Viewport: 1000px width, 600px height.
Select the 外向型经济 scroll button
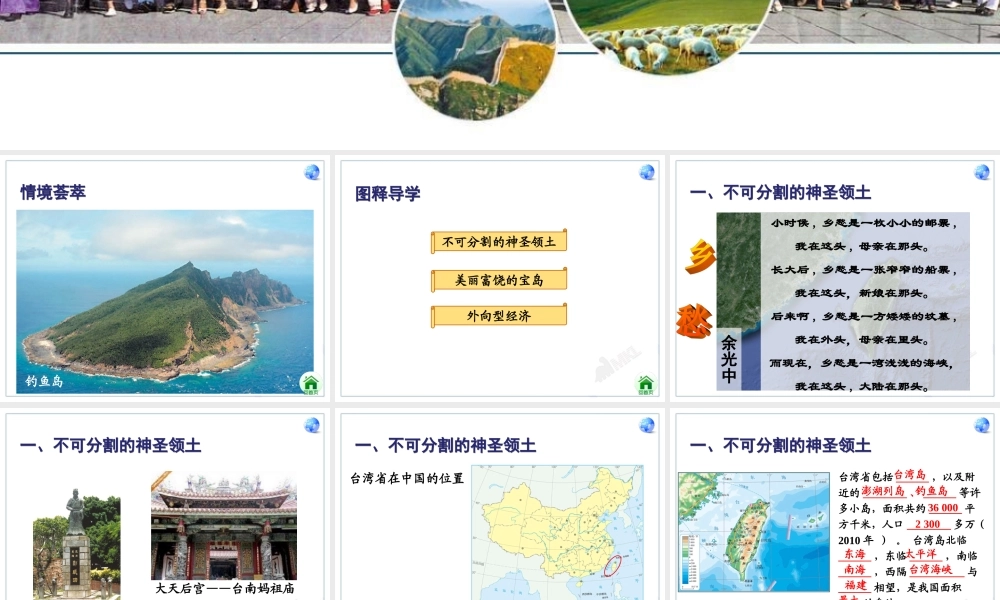pos(499,316)
